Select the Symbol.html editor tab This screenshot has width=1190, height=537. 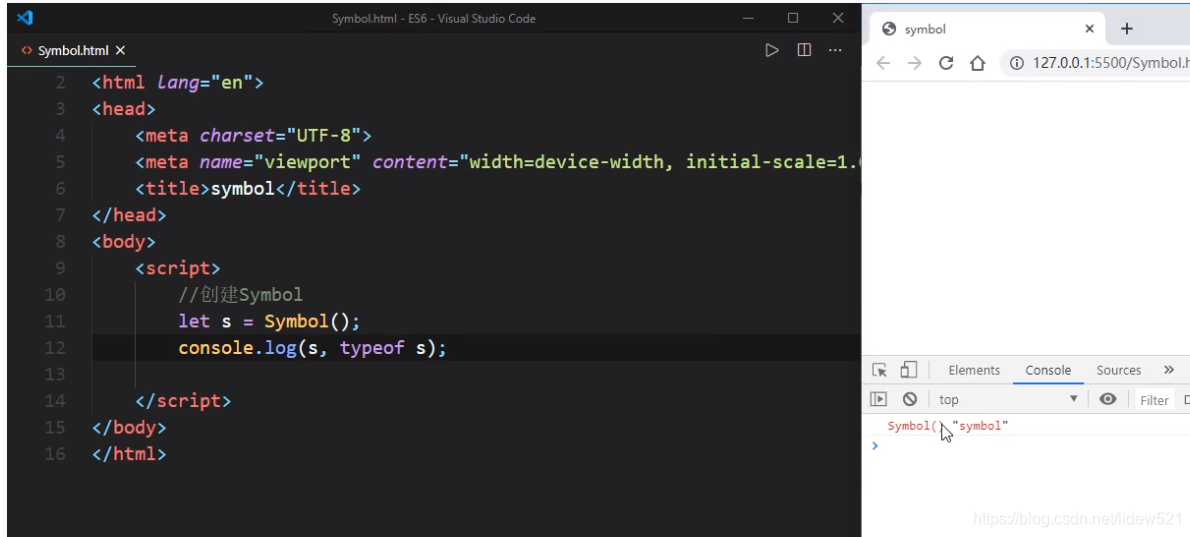74,50
